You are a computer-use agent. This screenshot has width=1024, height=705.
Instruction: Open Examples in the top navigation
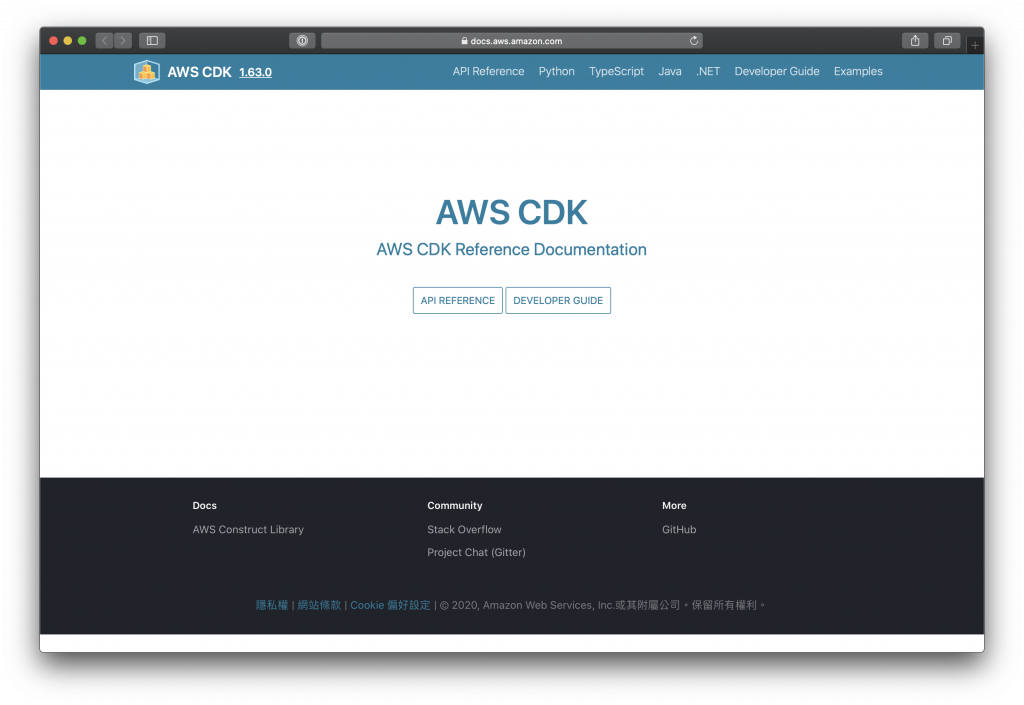click(x=858, y=71)
